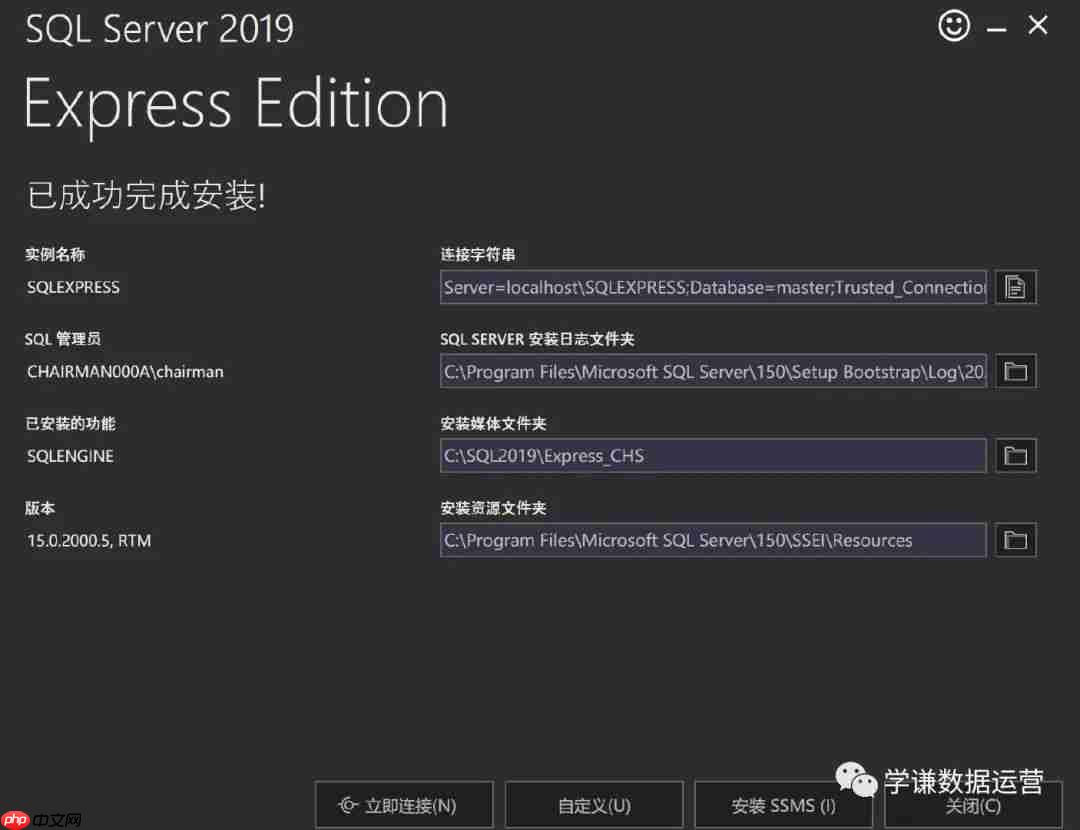The height and width of the screenshot is (830, 1080).
Task: Click the smiley feedback icon
Action: click(954, 26)
